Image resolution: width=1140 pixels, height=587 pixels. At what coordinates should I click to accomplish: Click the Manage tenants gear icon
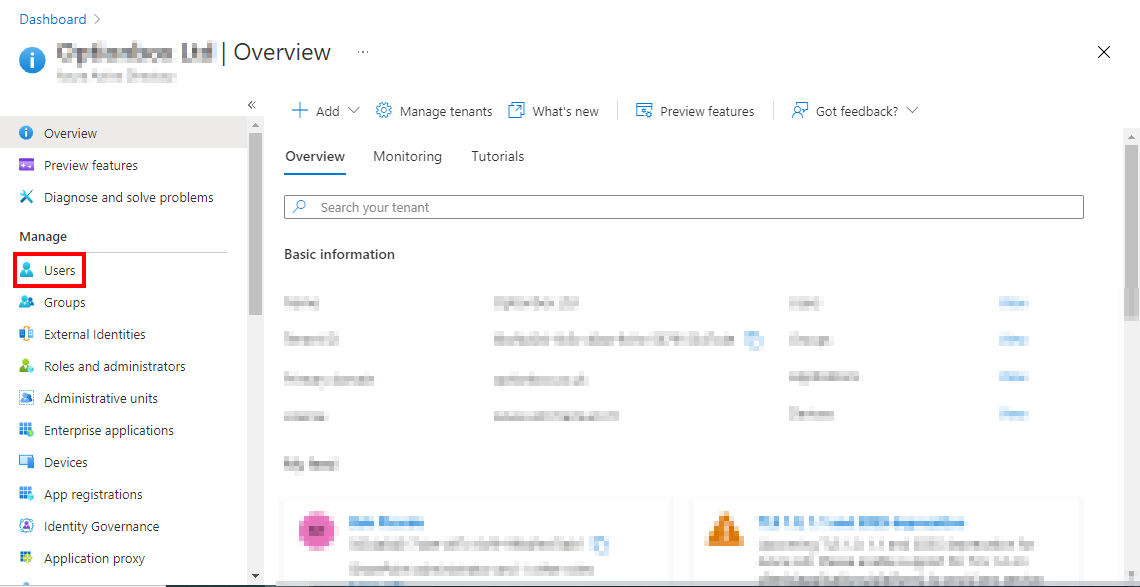click(x=383, y=111)
